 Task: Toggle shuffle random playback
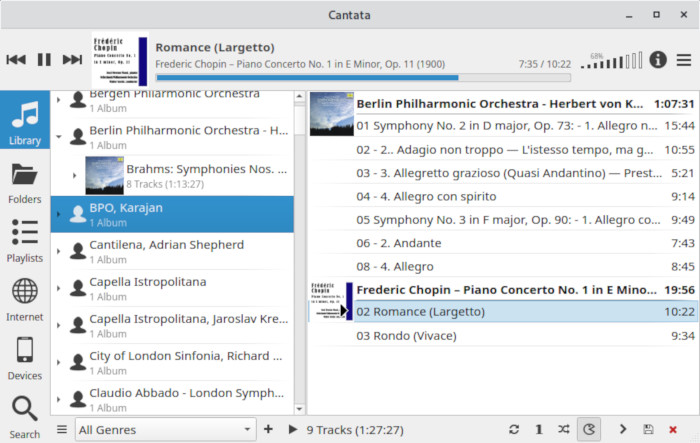(x=563, y=430)
